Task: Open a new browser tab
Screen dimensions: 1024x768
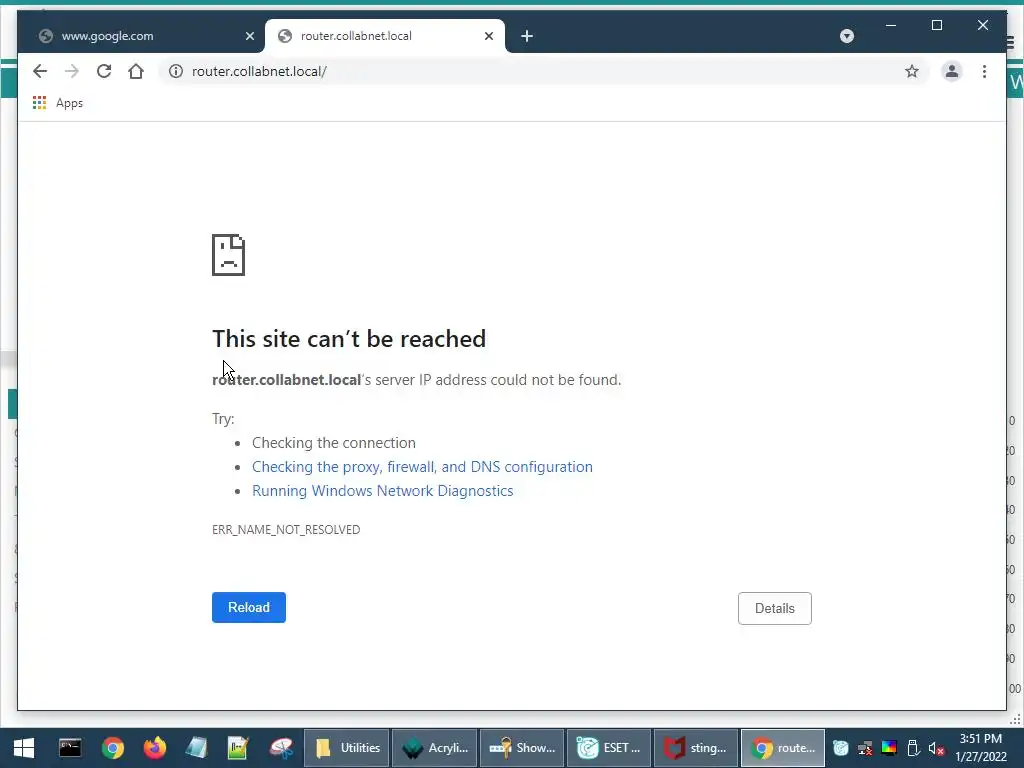Action: (x=527, y=36)
